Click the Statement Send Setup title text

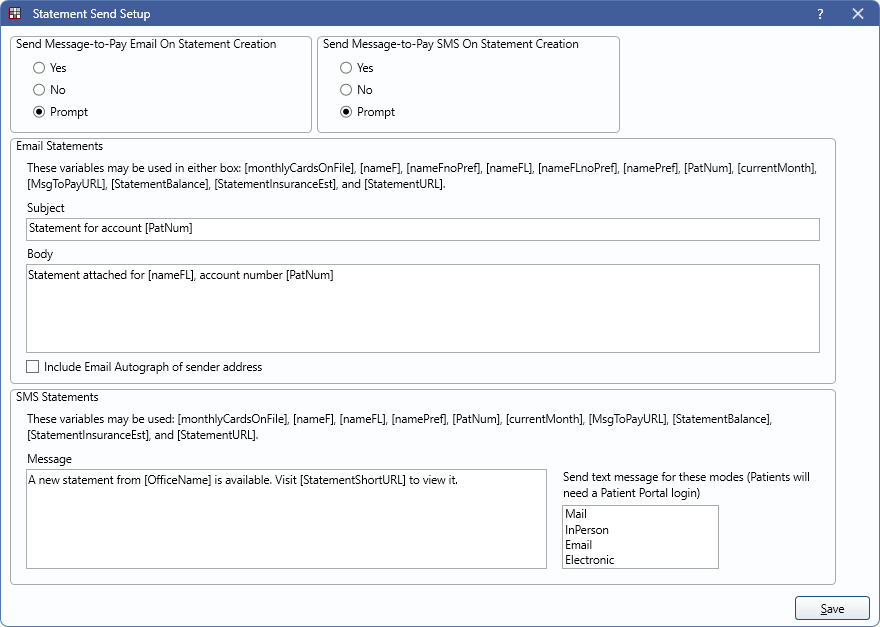[92, 14]
